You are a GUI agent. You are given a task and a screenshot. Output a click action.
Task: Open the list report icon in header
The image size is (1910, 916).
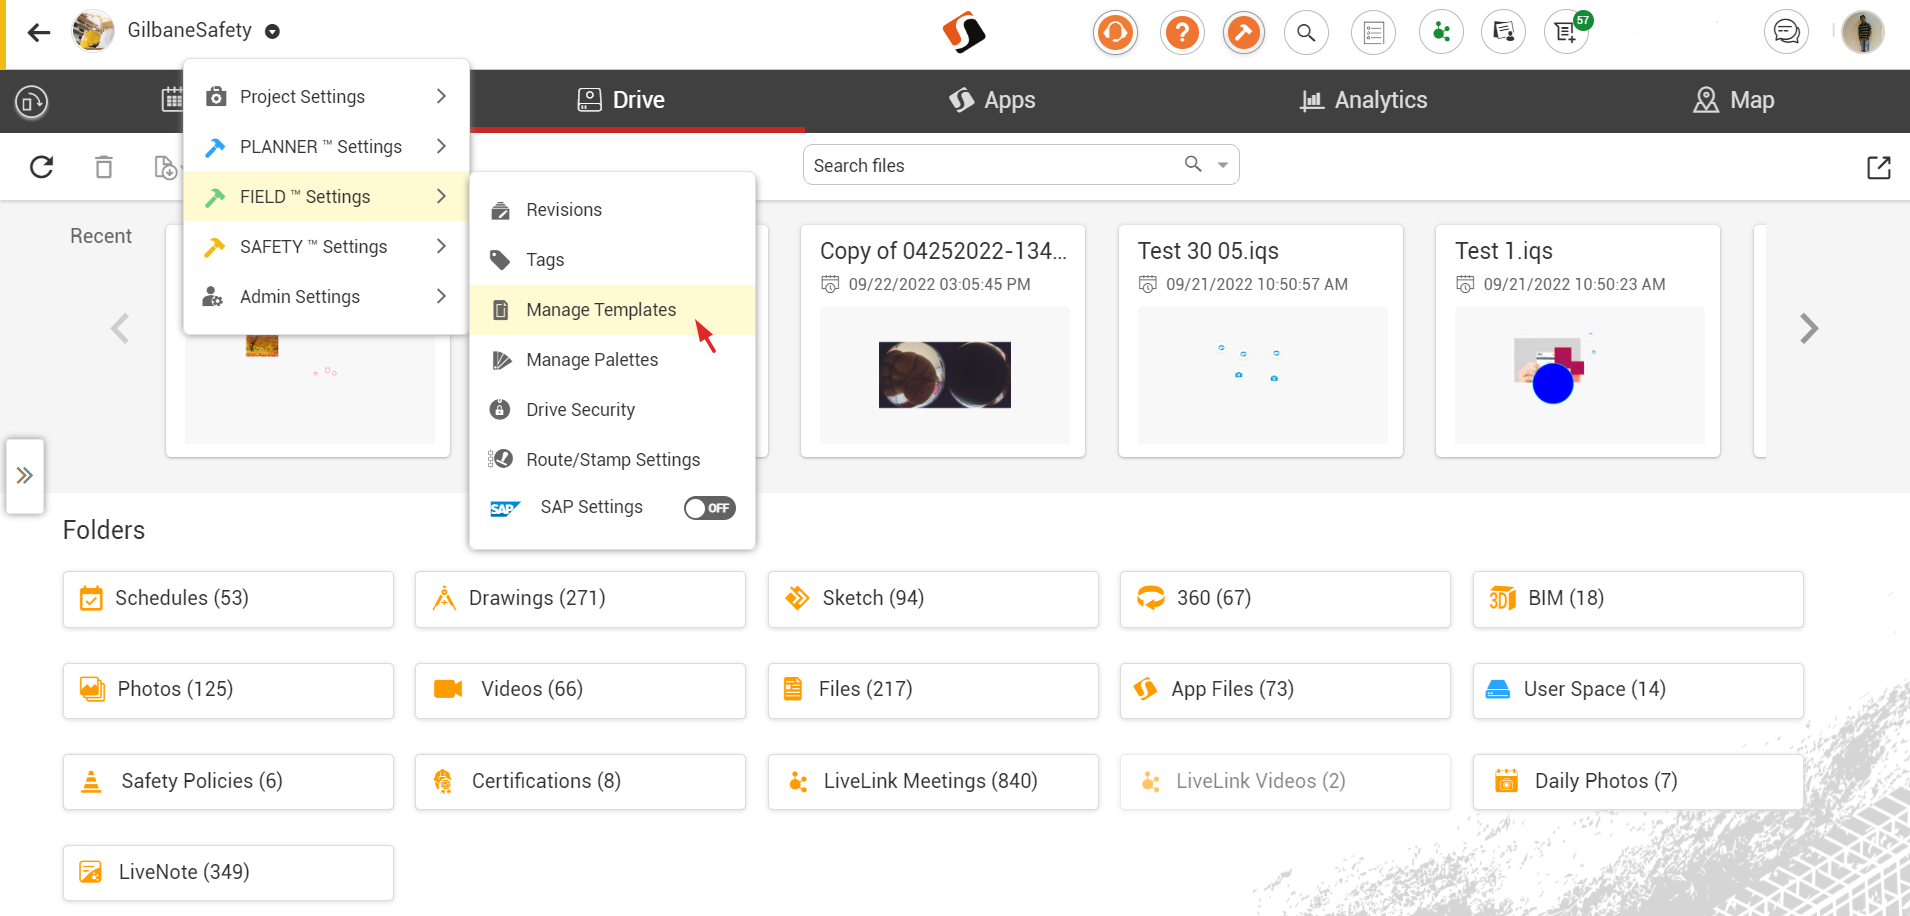1374,33
